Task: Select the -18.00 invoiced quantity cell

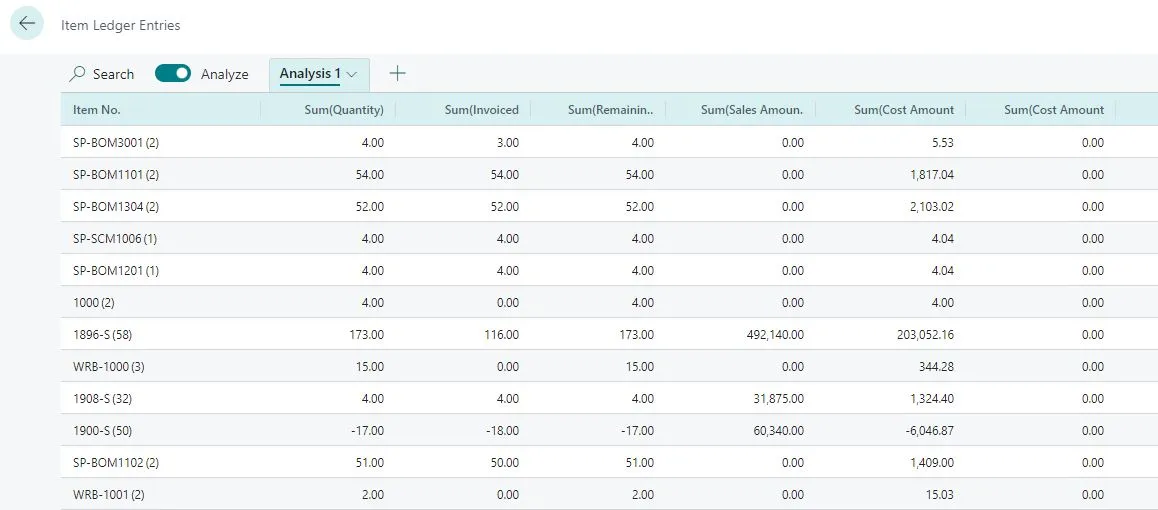Action: tap(501, 430)
